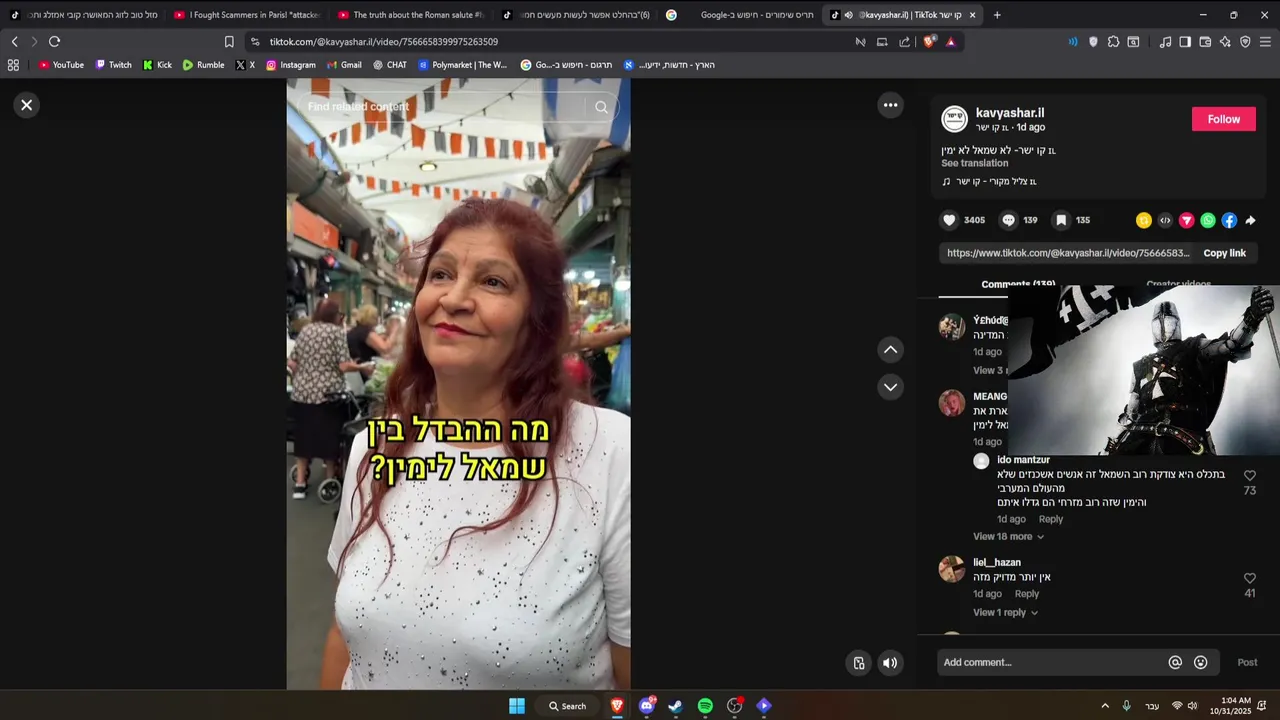Close the TikTok video viewer with X
This screenshot has height=720, width=1280.
click(27, 105)
